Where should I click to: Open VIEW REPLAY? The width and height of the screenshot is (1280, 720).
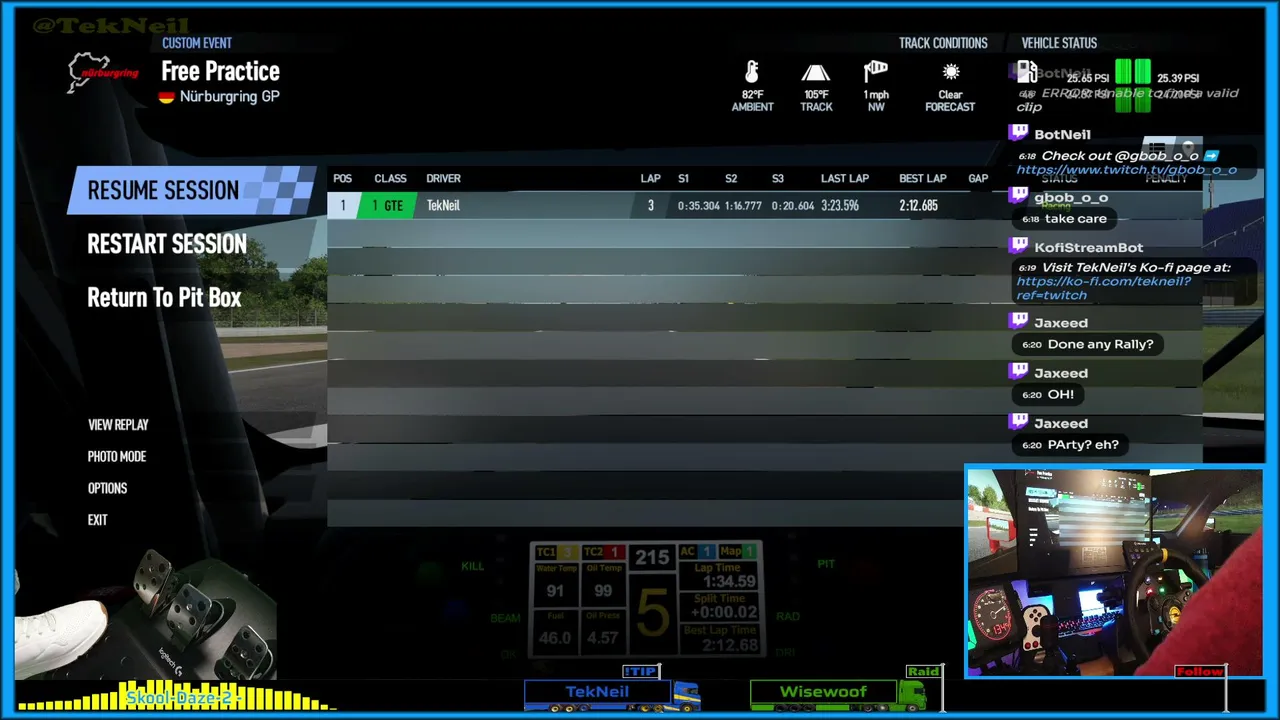pos(118,425)
